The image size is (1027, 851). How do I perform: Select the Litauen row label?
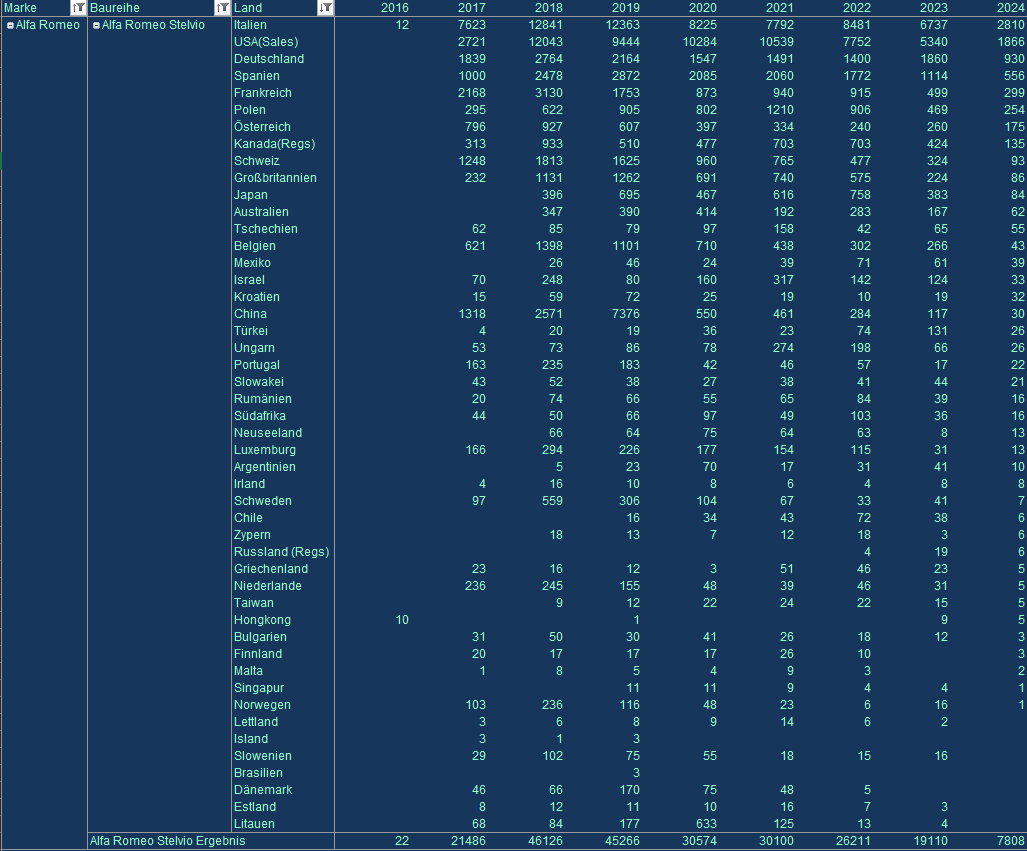click(x=254, y=824)
